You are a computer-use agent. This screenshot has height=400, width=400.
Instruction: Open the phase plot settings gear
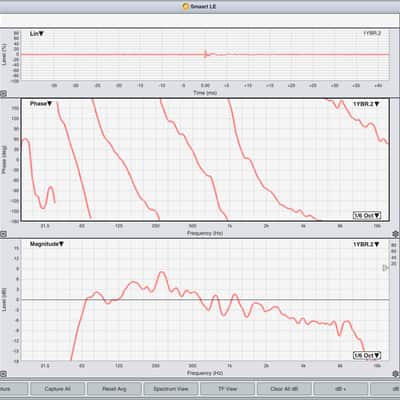click(x=396, y=234)
